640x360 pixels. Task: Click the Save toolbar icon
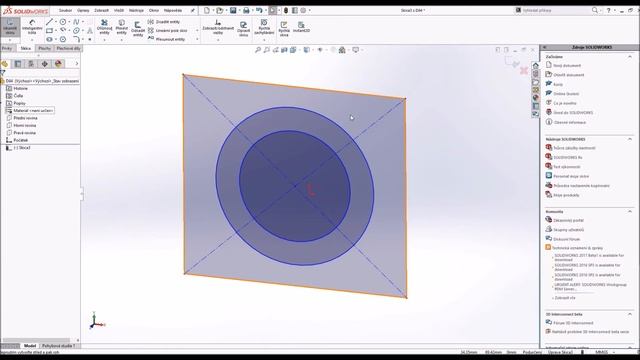(233, 10)
